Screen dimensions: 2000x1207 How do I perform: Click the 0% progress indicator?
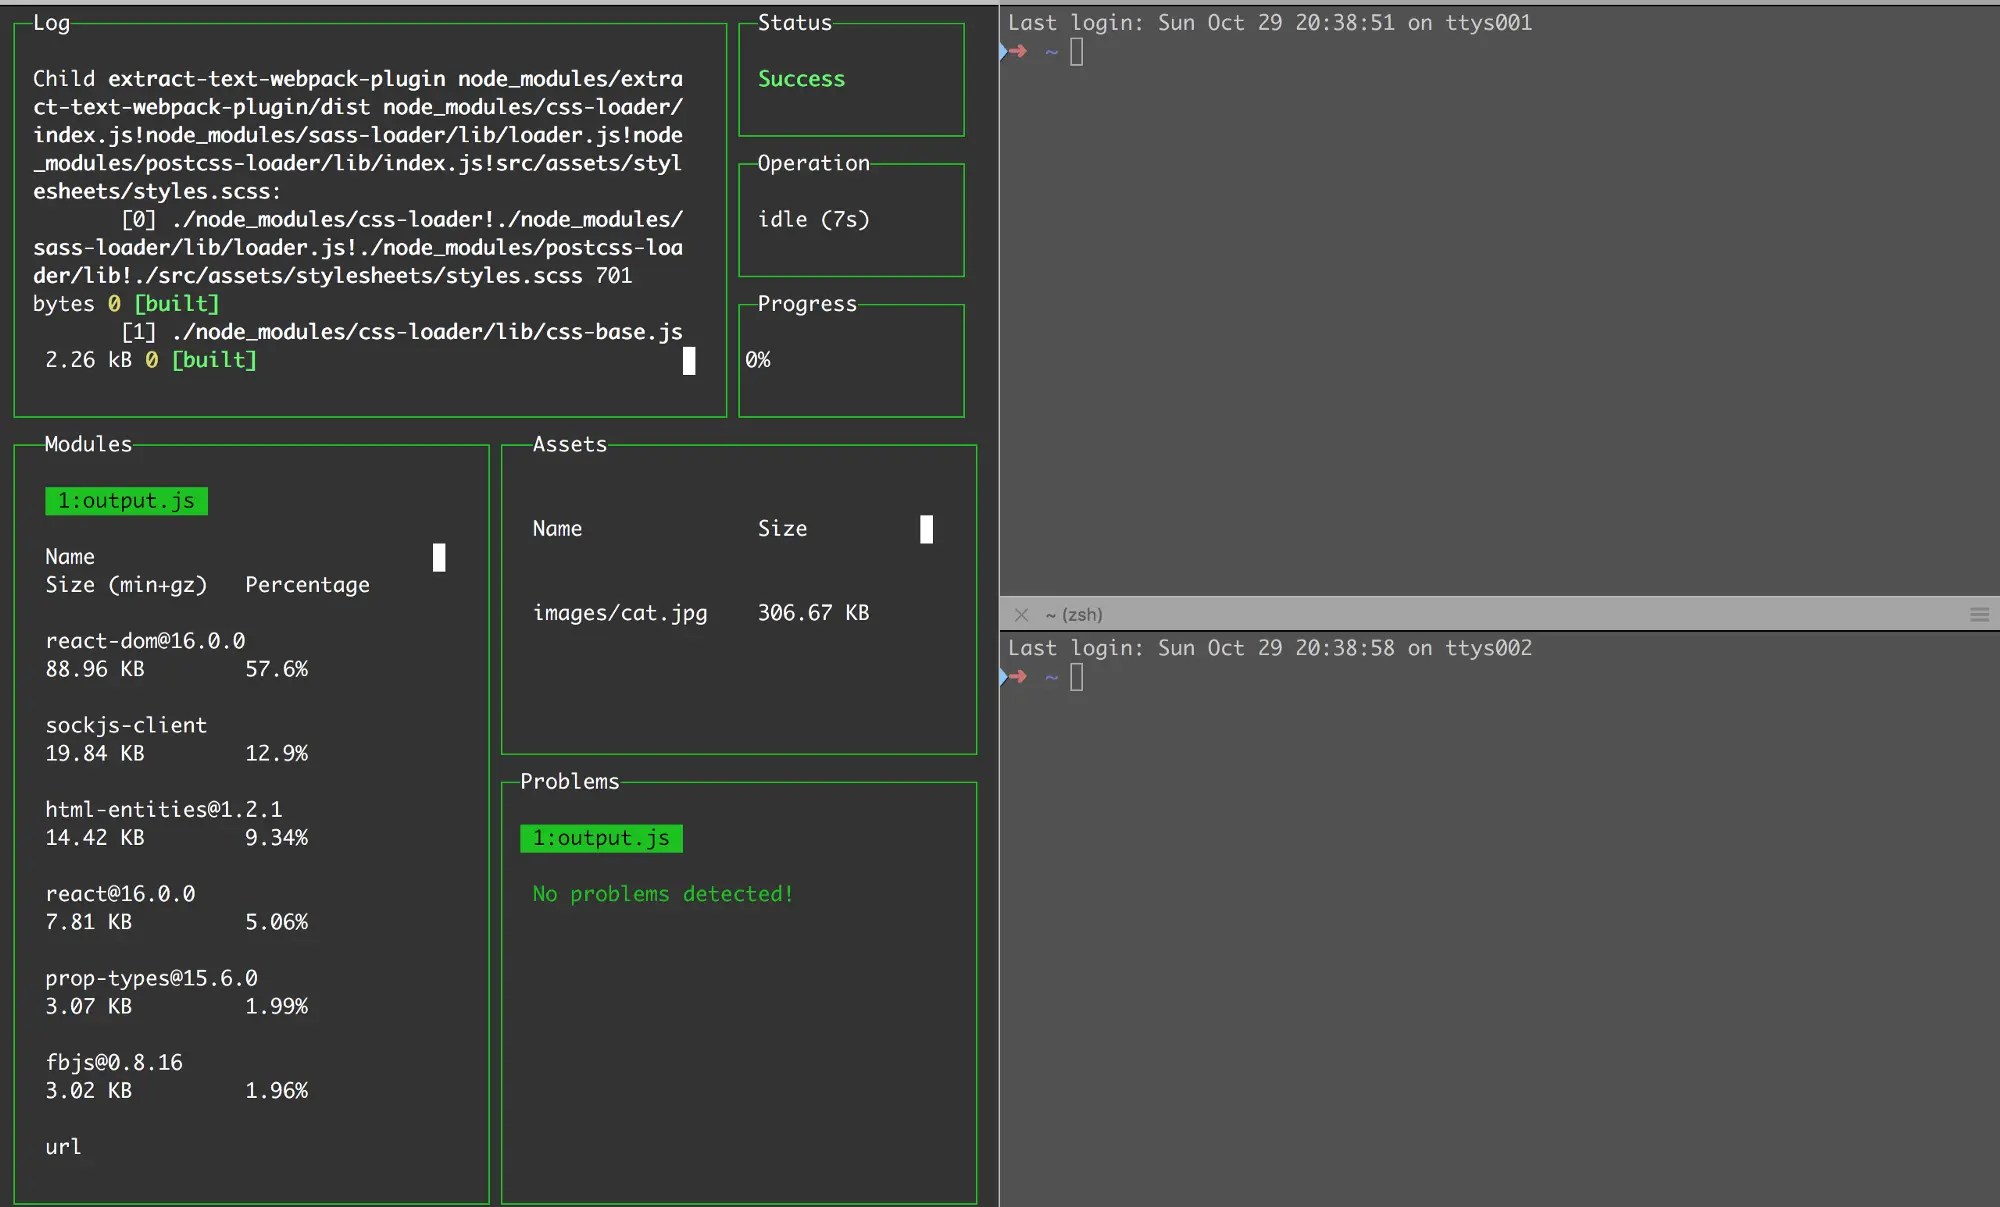(758, 360)
